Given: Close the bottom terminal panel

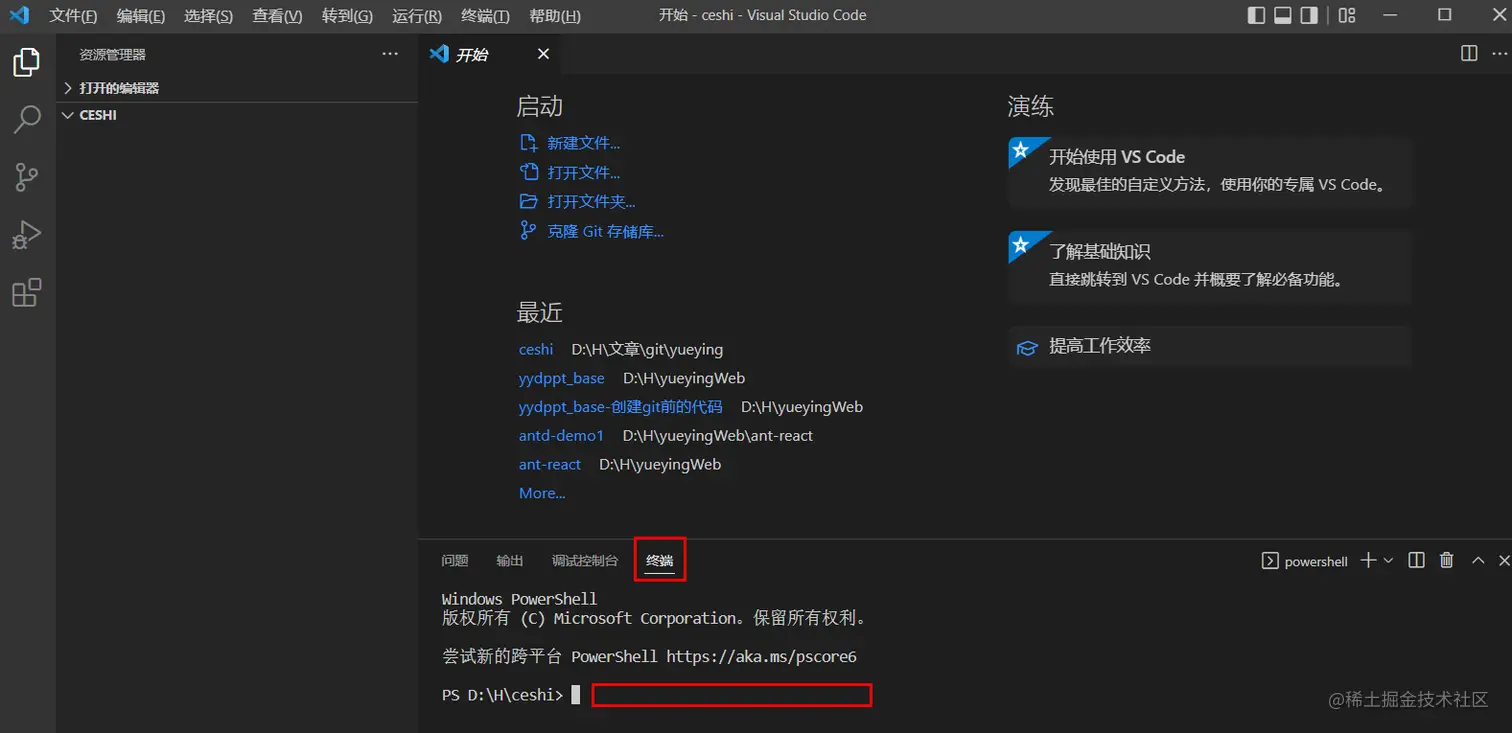Looking at the screenshot, I should [1504, 560].
